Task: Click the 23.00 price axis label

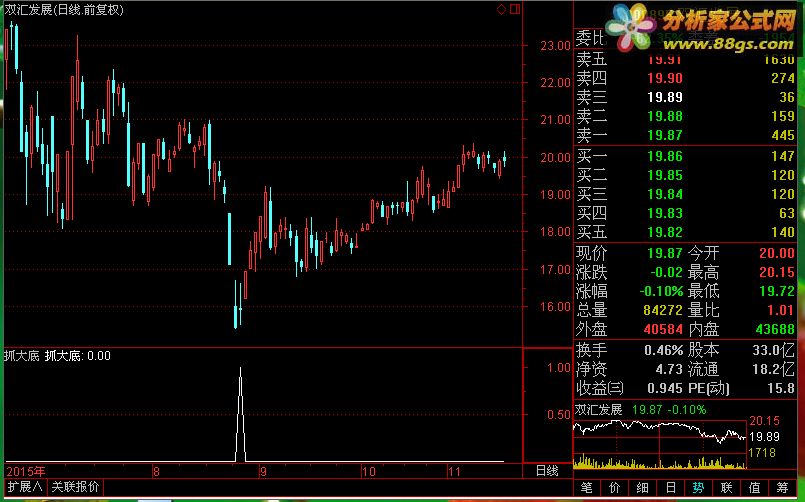Action: pos(555,46)
